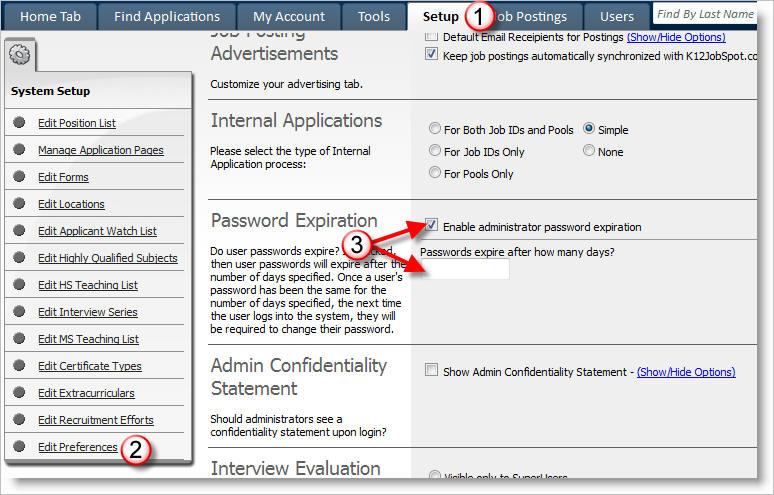
Task: Click bullet icon beside Edit Position List
Action: (x=19, y=122)
